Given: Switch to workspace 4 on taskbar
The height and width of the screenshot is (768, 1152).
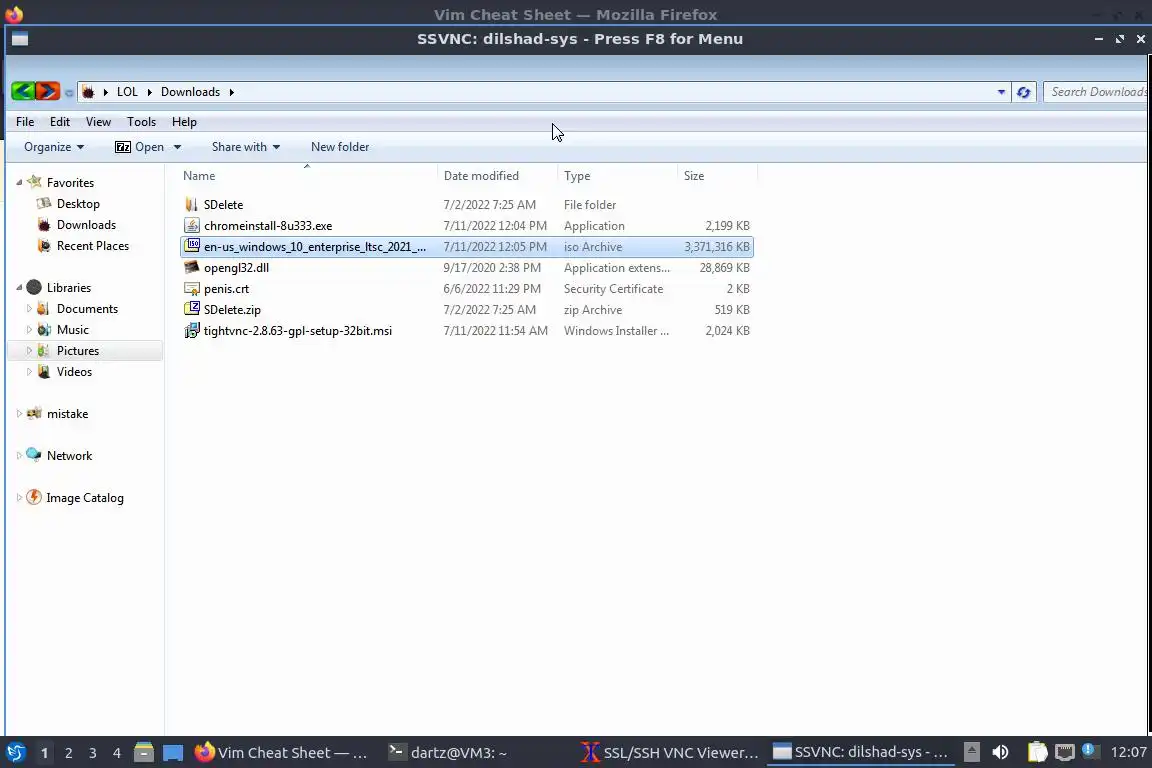Looking at the screenshot, I should click(x=117, y=753).
